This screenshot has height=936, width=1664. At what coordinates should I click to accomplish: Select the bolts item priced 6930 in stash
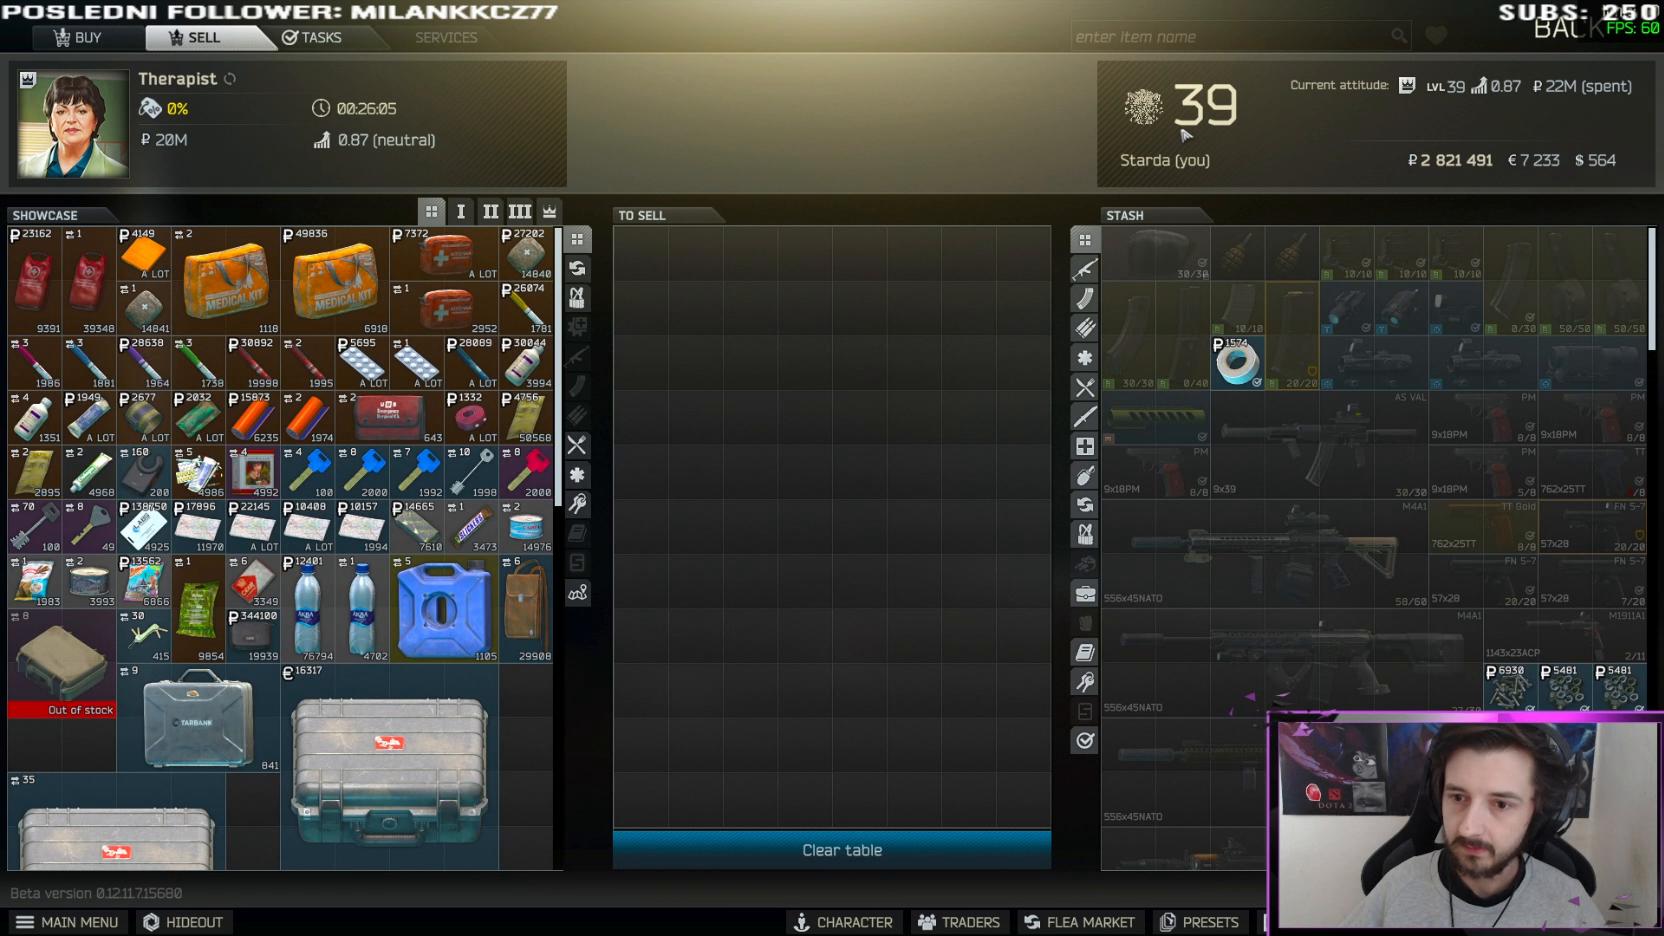click(x=1510, y=689)
